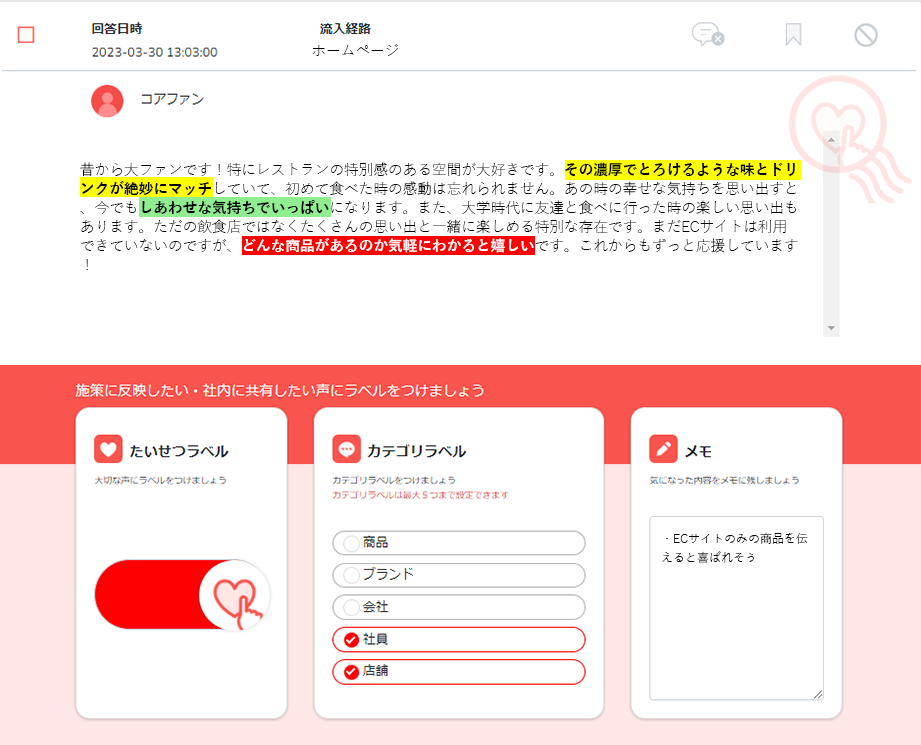Click the comment dismiss speech bubble icon
The image size is (921, 745).
(x=707, y=35)
